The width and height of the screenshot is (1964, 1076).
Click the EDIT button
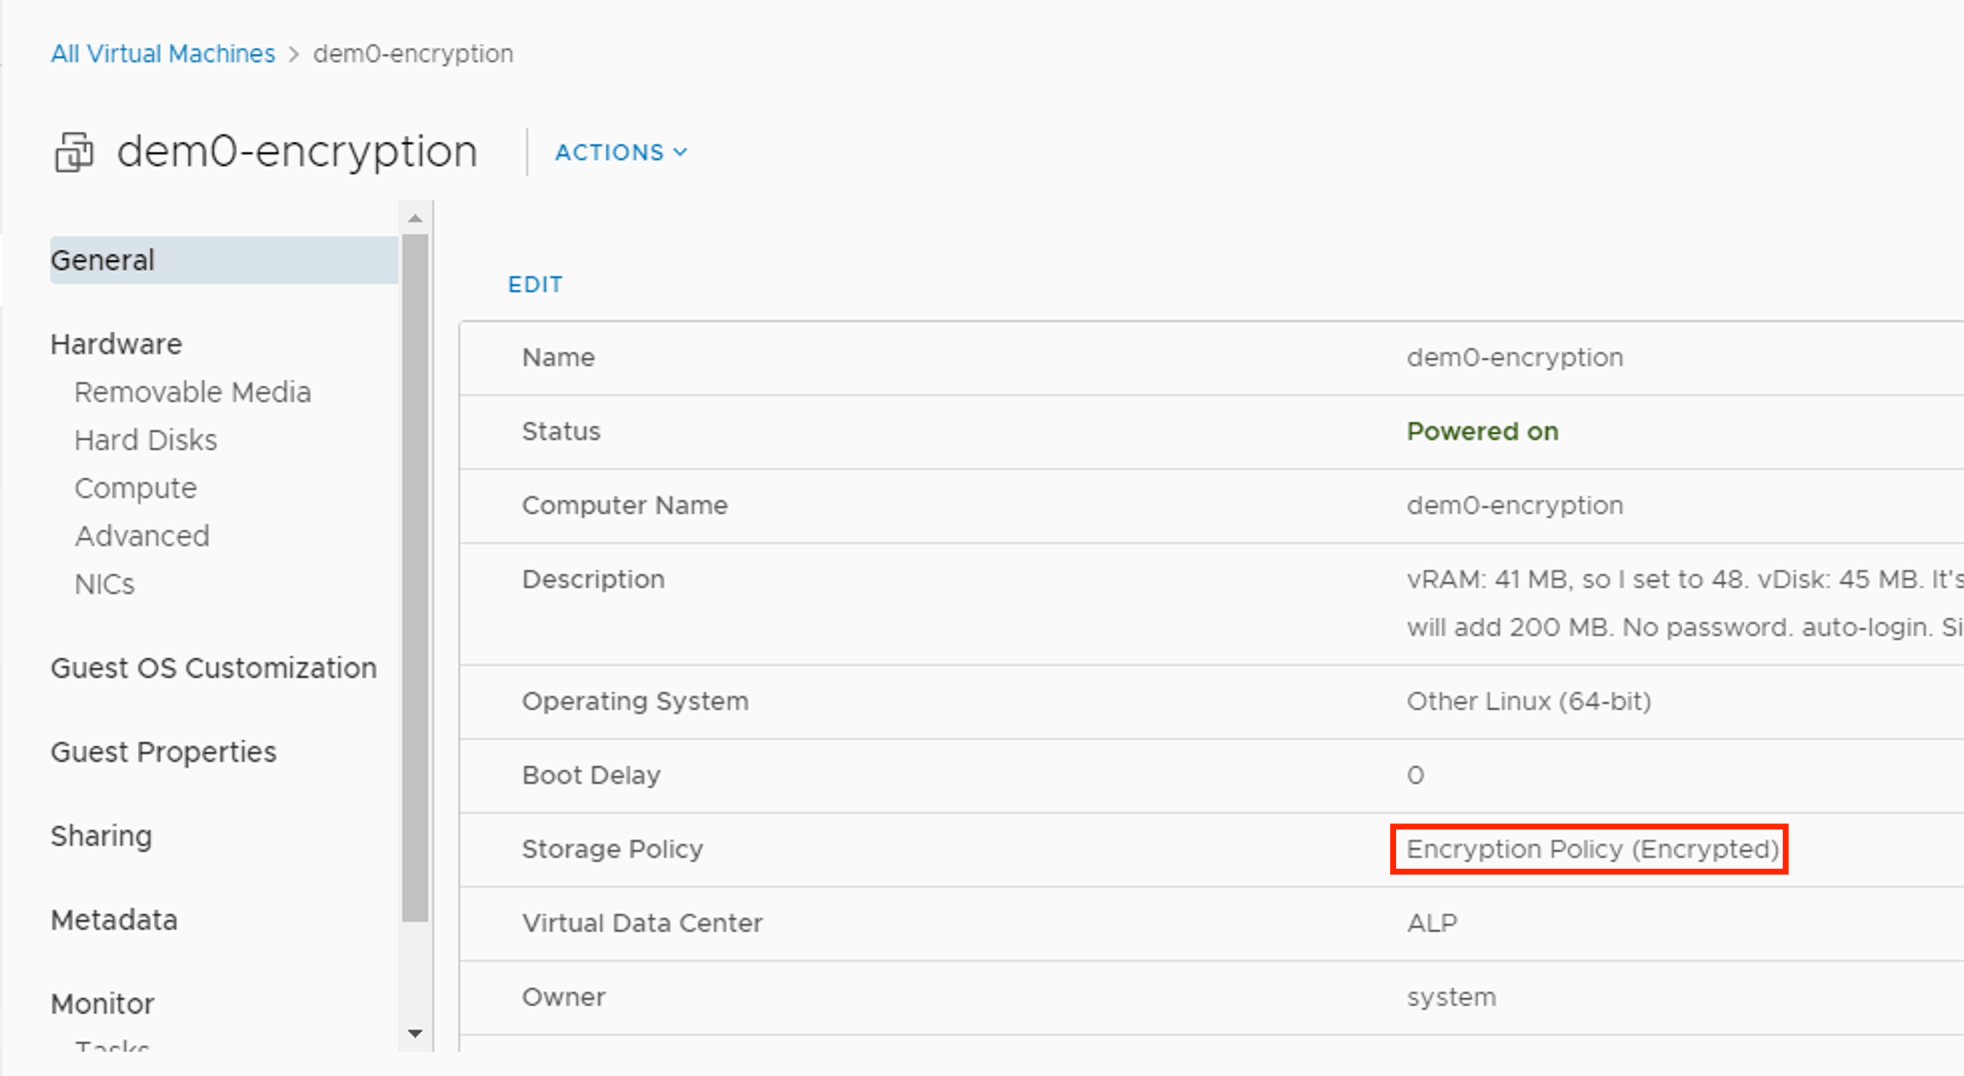[535, 285]
